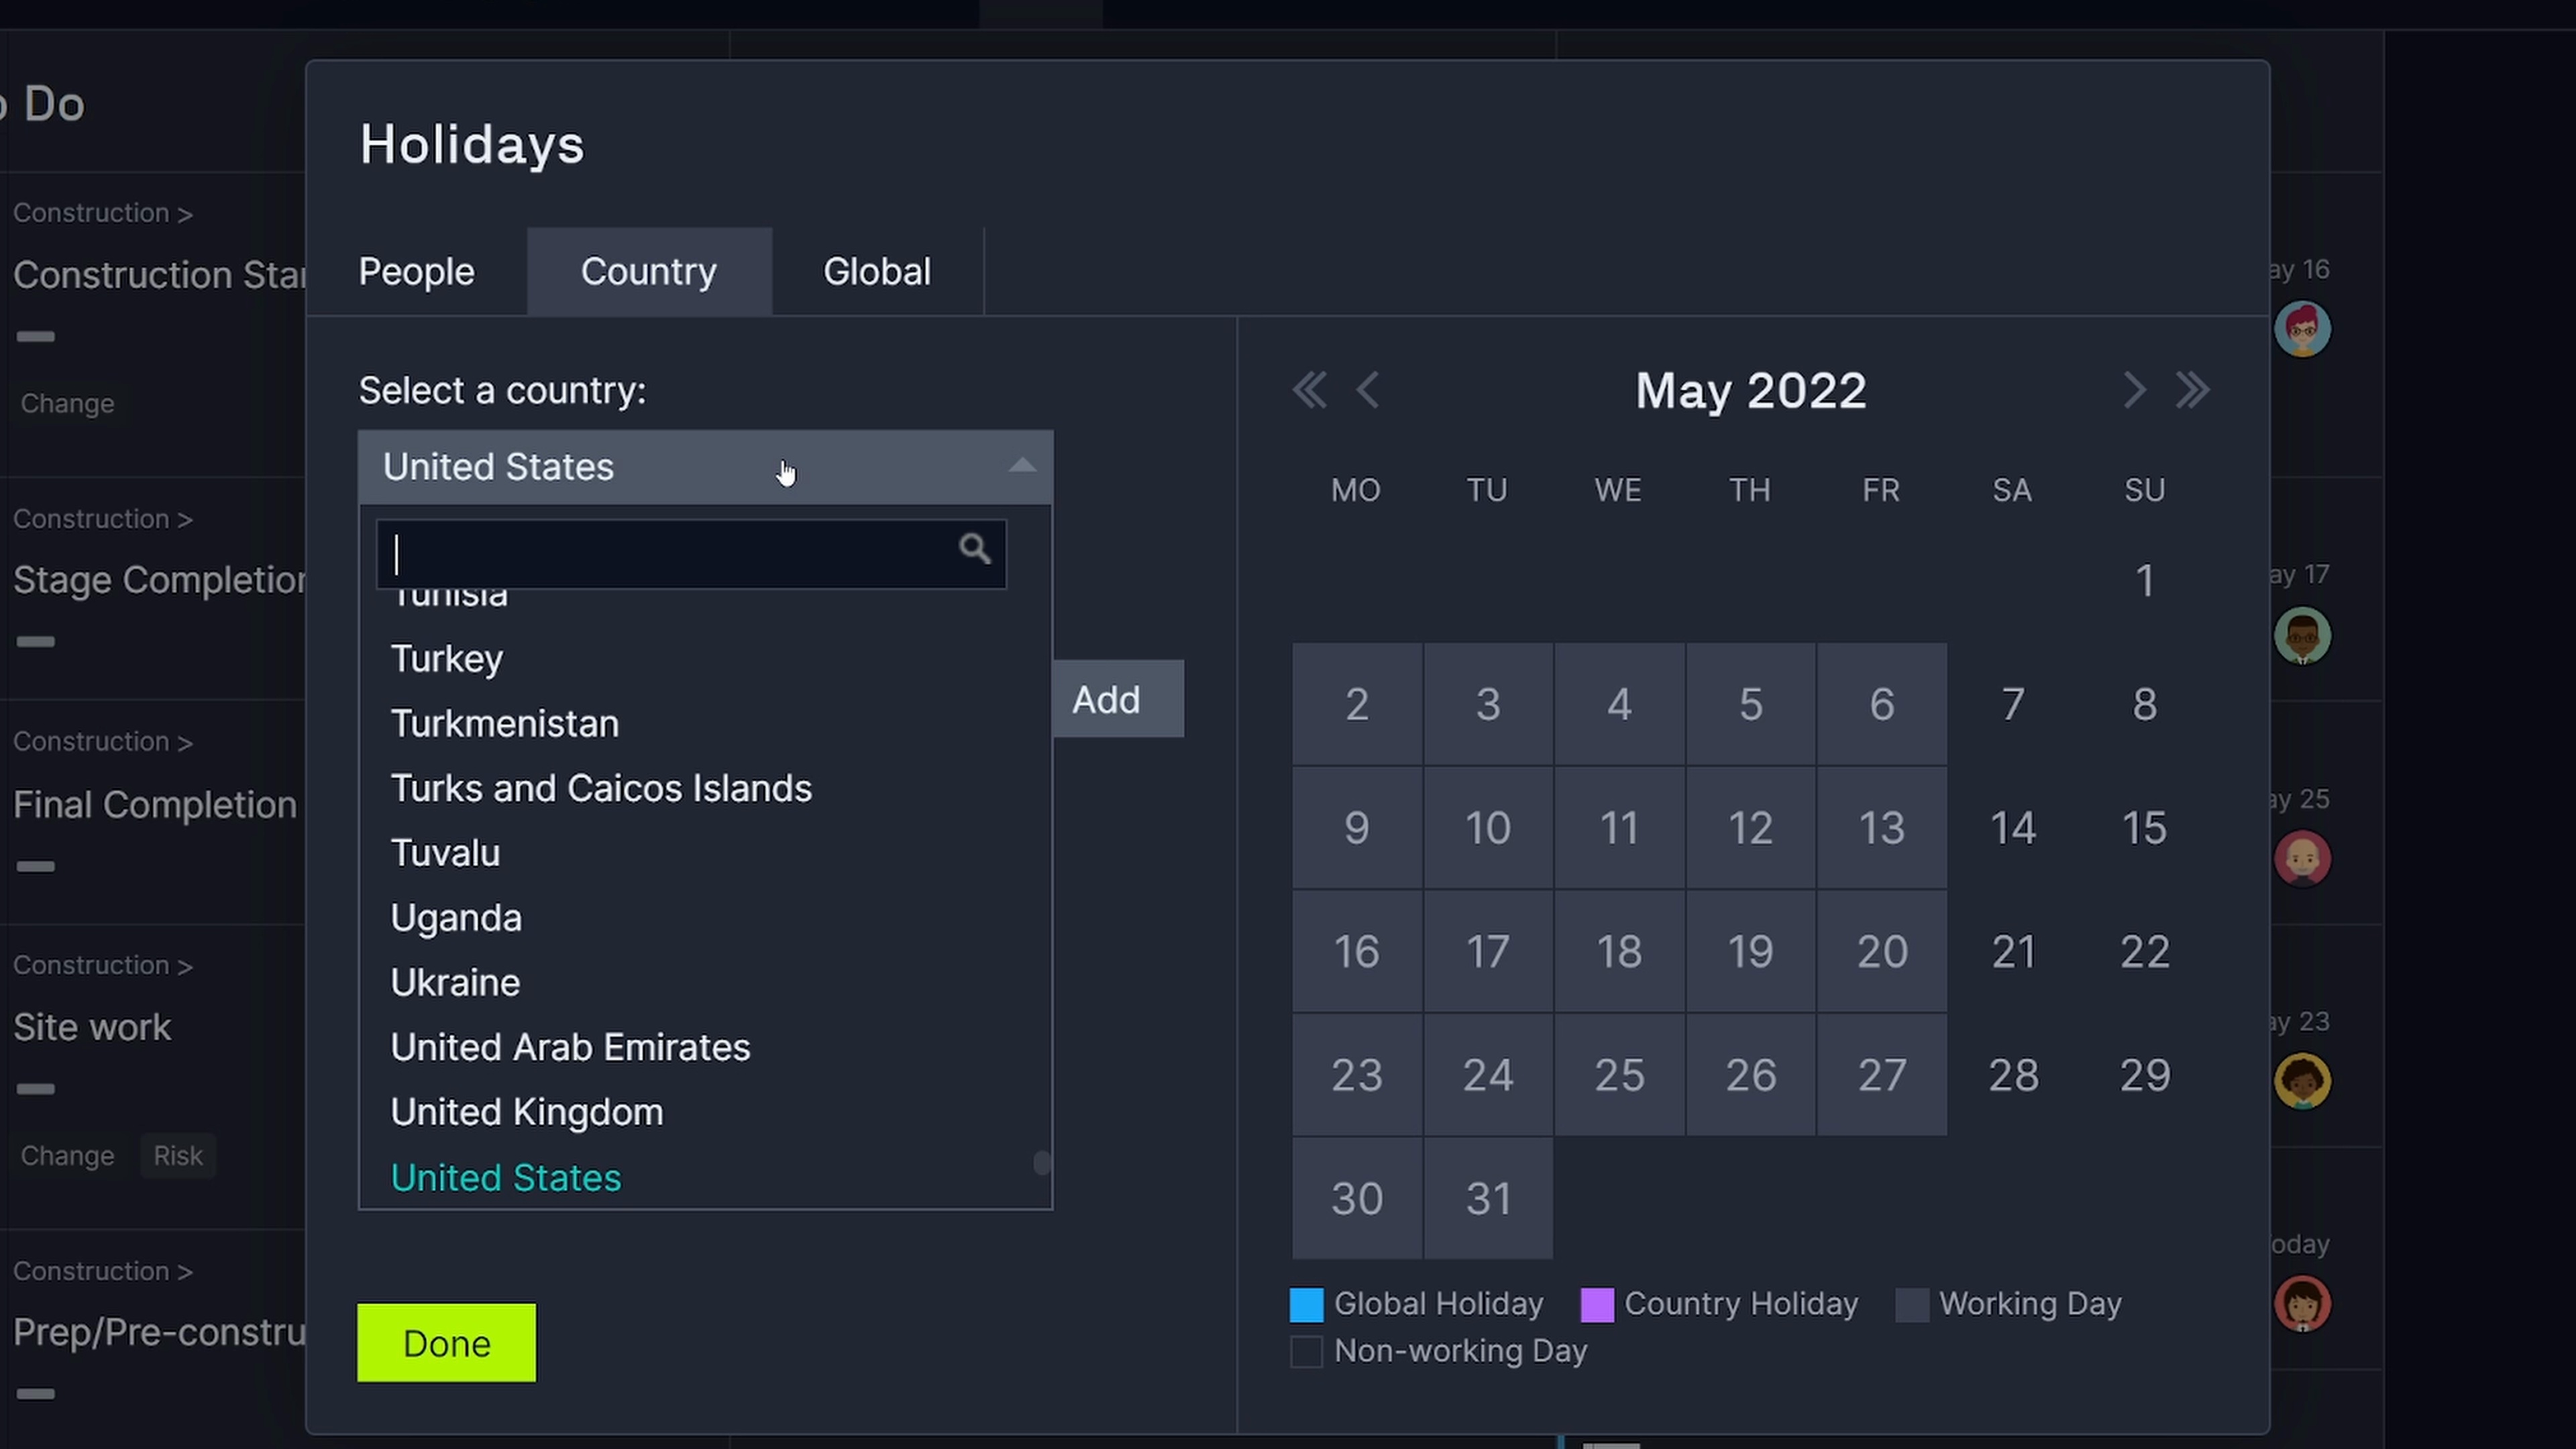The image size is (2576, 1449).
Task: Toggle Saturday May 14 working status
Action: pyautogui.click(x=2012, y=828)
